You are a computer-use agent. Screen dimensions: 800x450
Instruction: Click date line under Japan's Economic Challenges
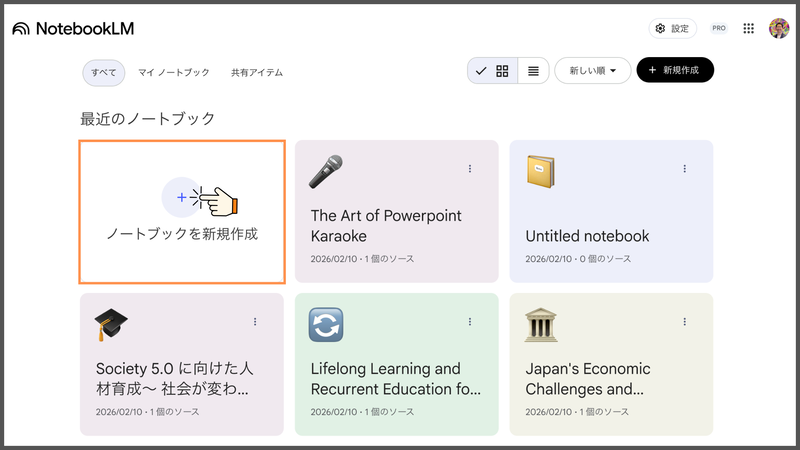(x=577, y=412)
